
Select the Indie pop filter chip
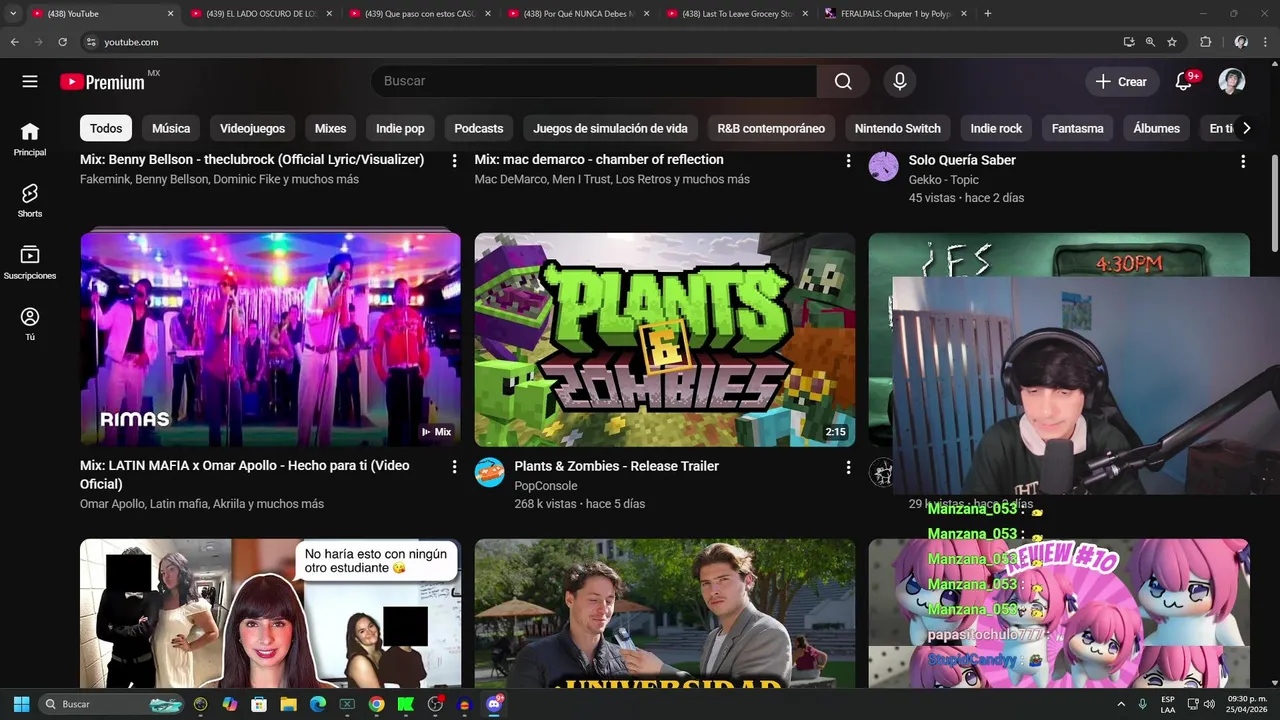400,128
